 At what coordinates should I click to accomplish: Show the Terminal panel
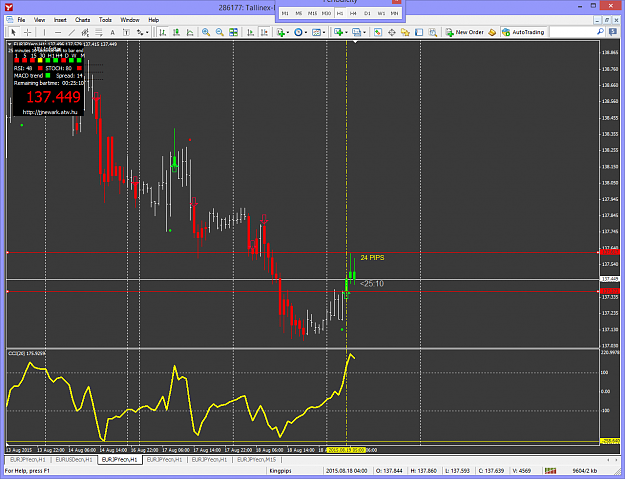coord(419,32)
